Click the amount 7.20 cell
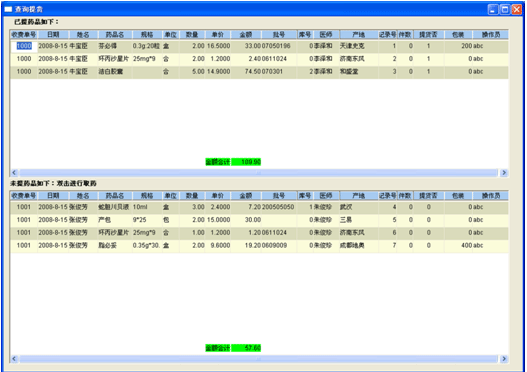Image resolution: width=527 pixels, height=372 pixels. pyautogui.click(x=246, y=207)
